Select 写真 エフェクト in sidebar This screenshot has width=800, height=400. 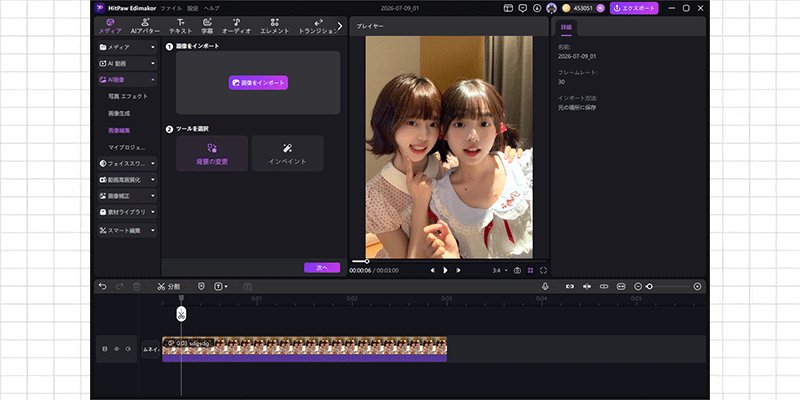pyautogui.click(x=128, y=96)
